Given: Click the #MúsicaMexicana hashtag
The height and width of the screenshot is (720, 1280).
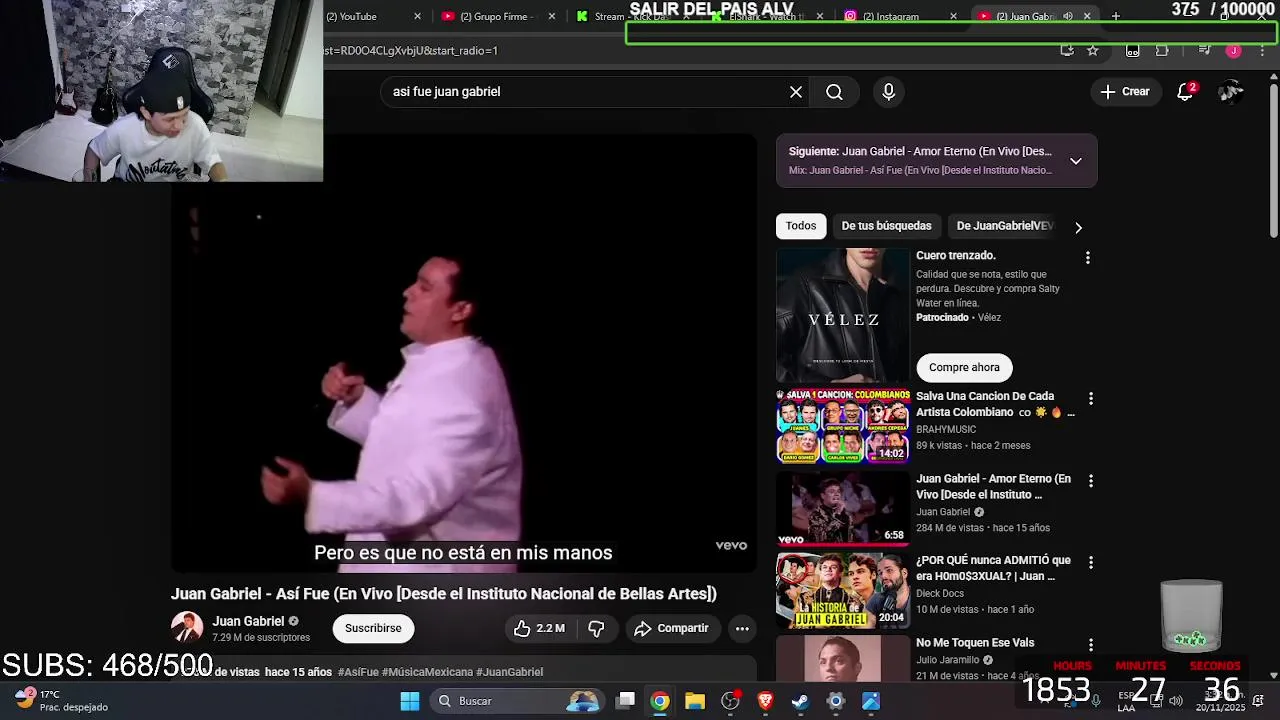Looking at the screenshot, I should (427, 672).
